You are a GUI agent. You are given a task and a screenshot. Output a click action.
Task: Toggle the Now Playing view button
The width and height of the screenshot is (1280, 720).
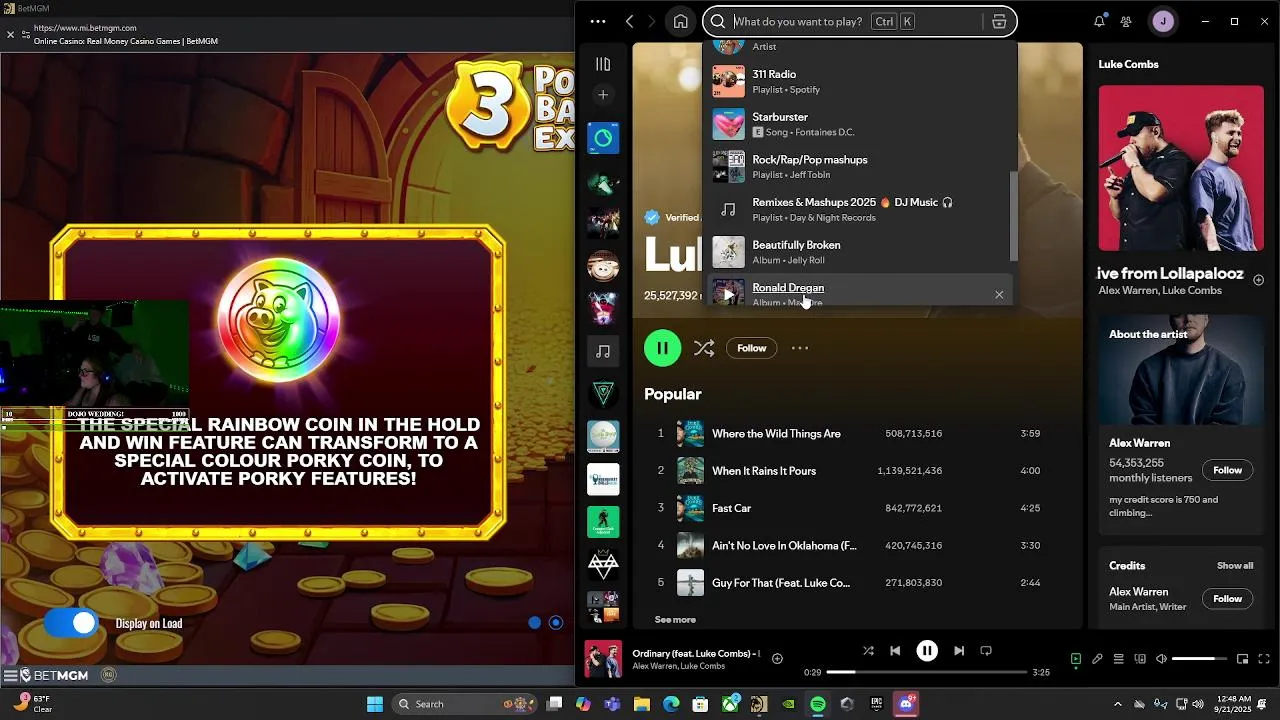point(1076,659)
